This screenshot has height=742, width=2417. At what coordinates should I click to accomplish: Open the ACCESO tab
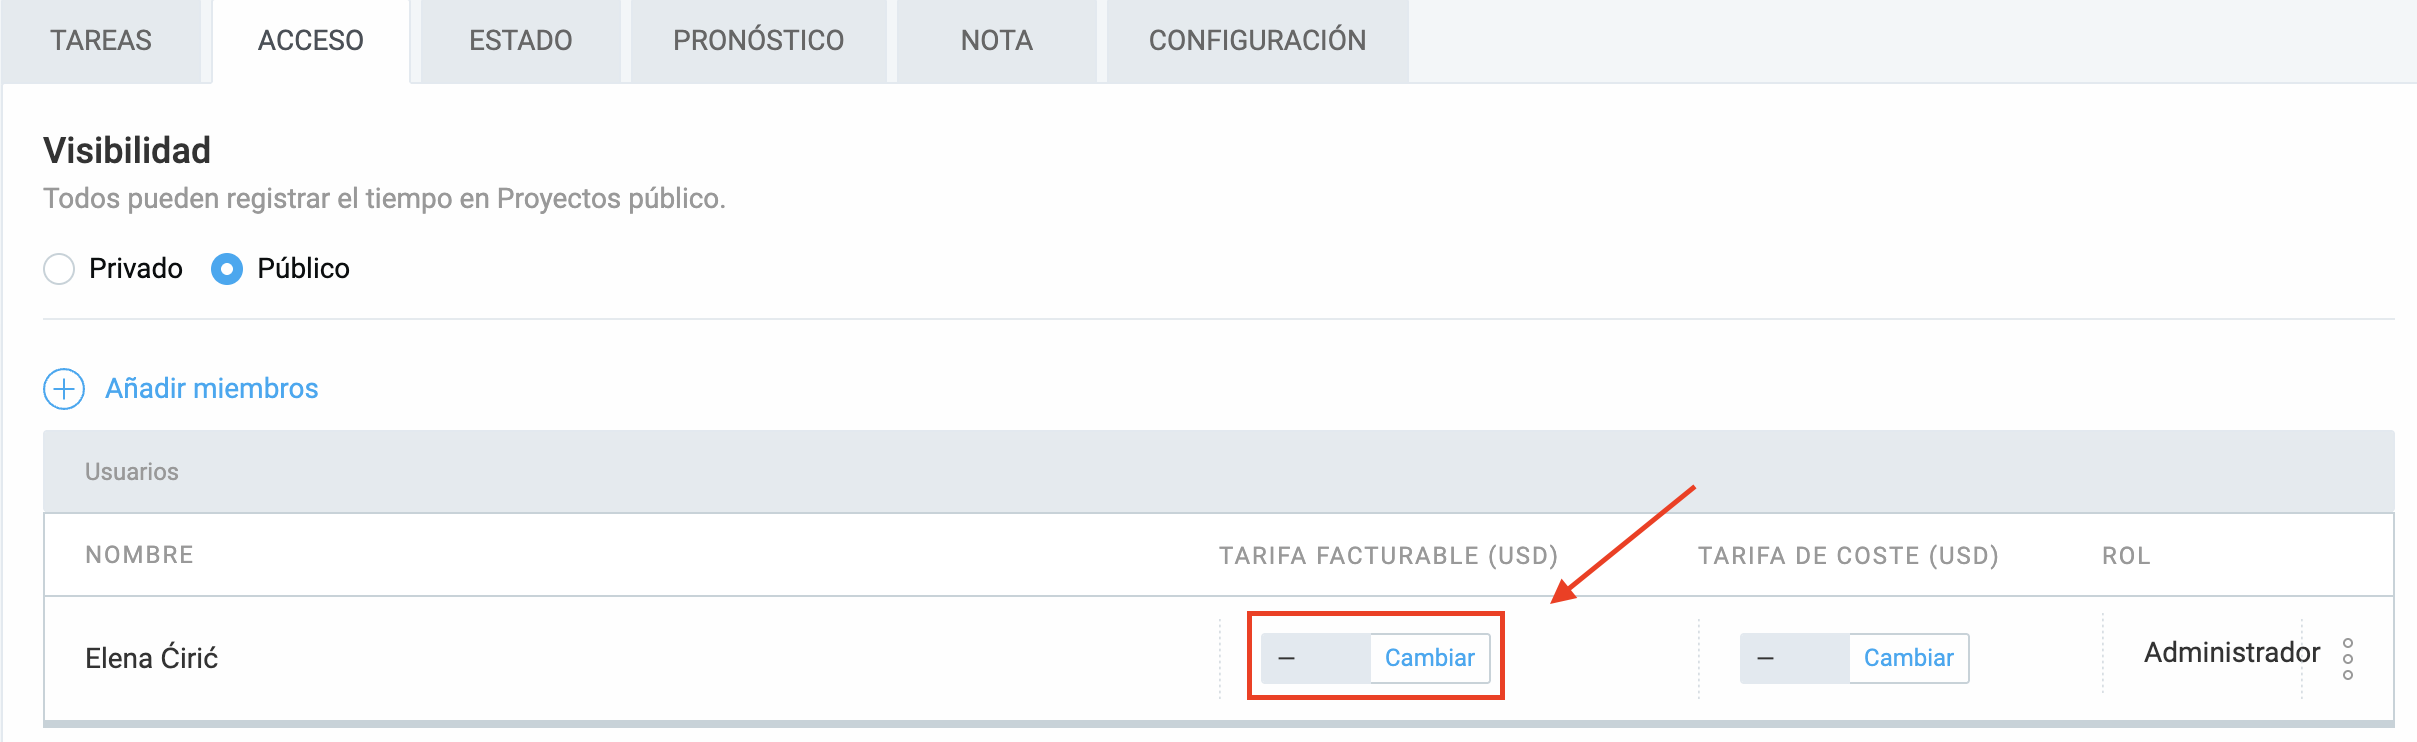(x=310, y=40)
